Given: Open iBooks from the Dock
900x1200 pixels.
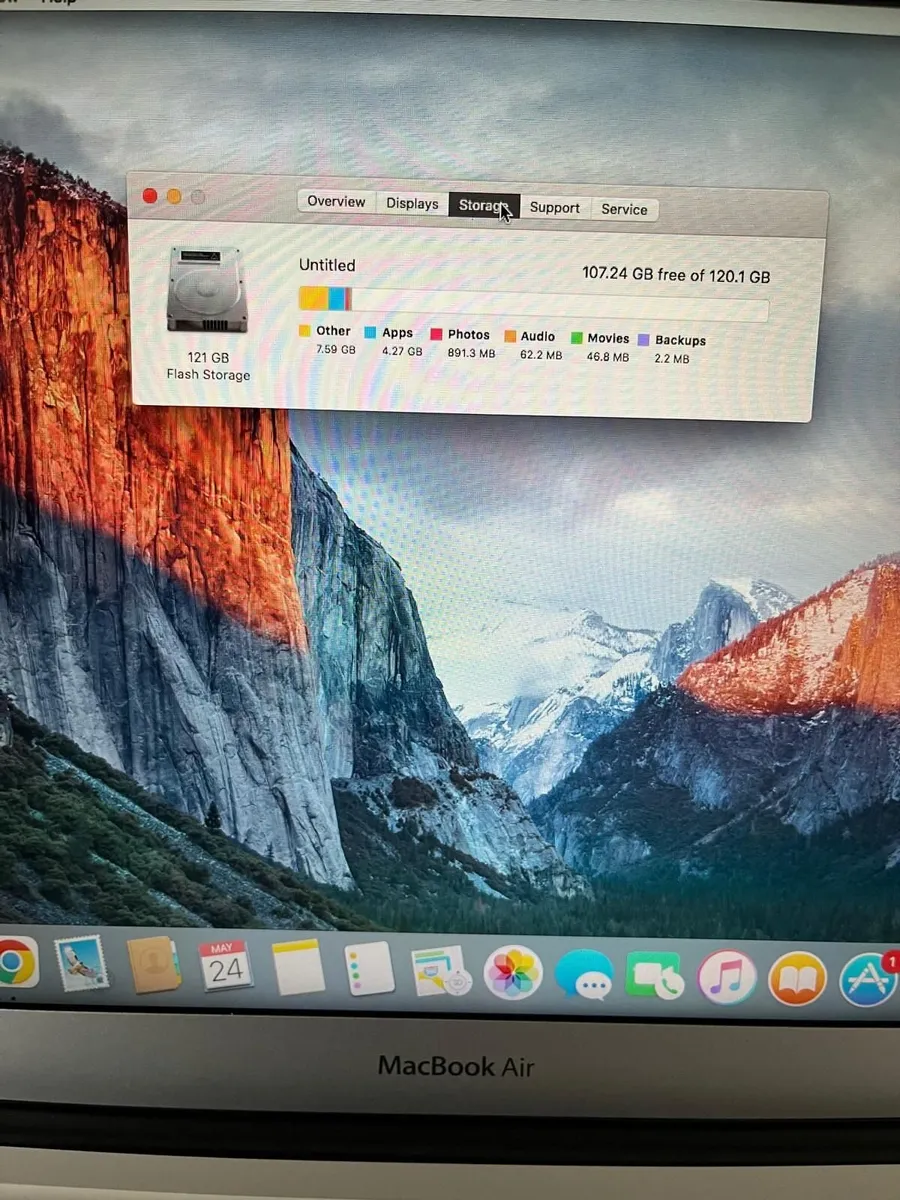Looking at the screenshot, I should coord(797,979).
